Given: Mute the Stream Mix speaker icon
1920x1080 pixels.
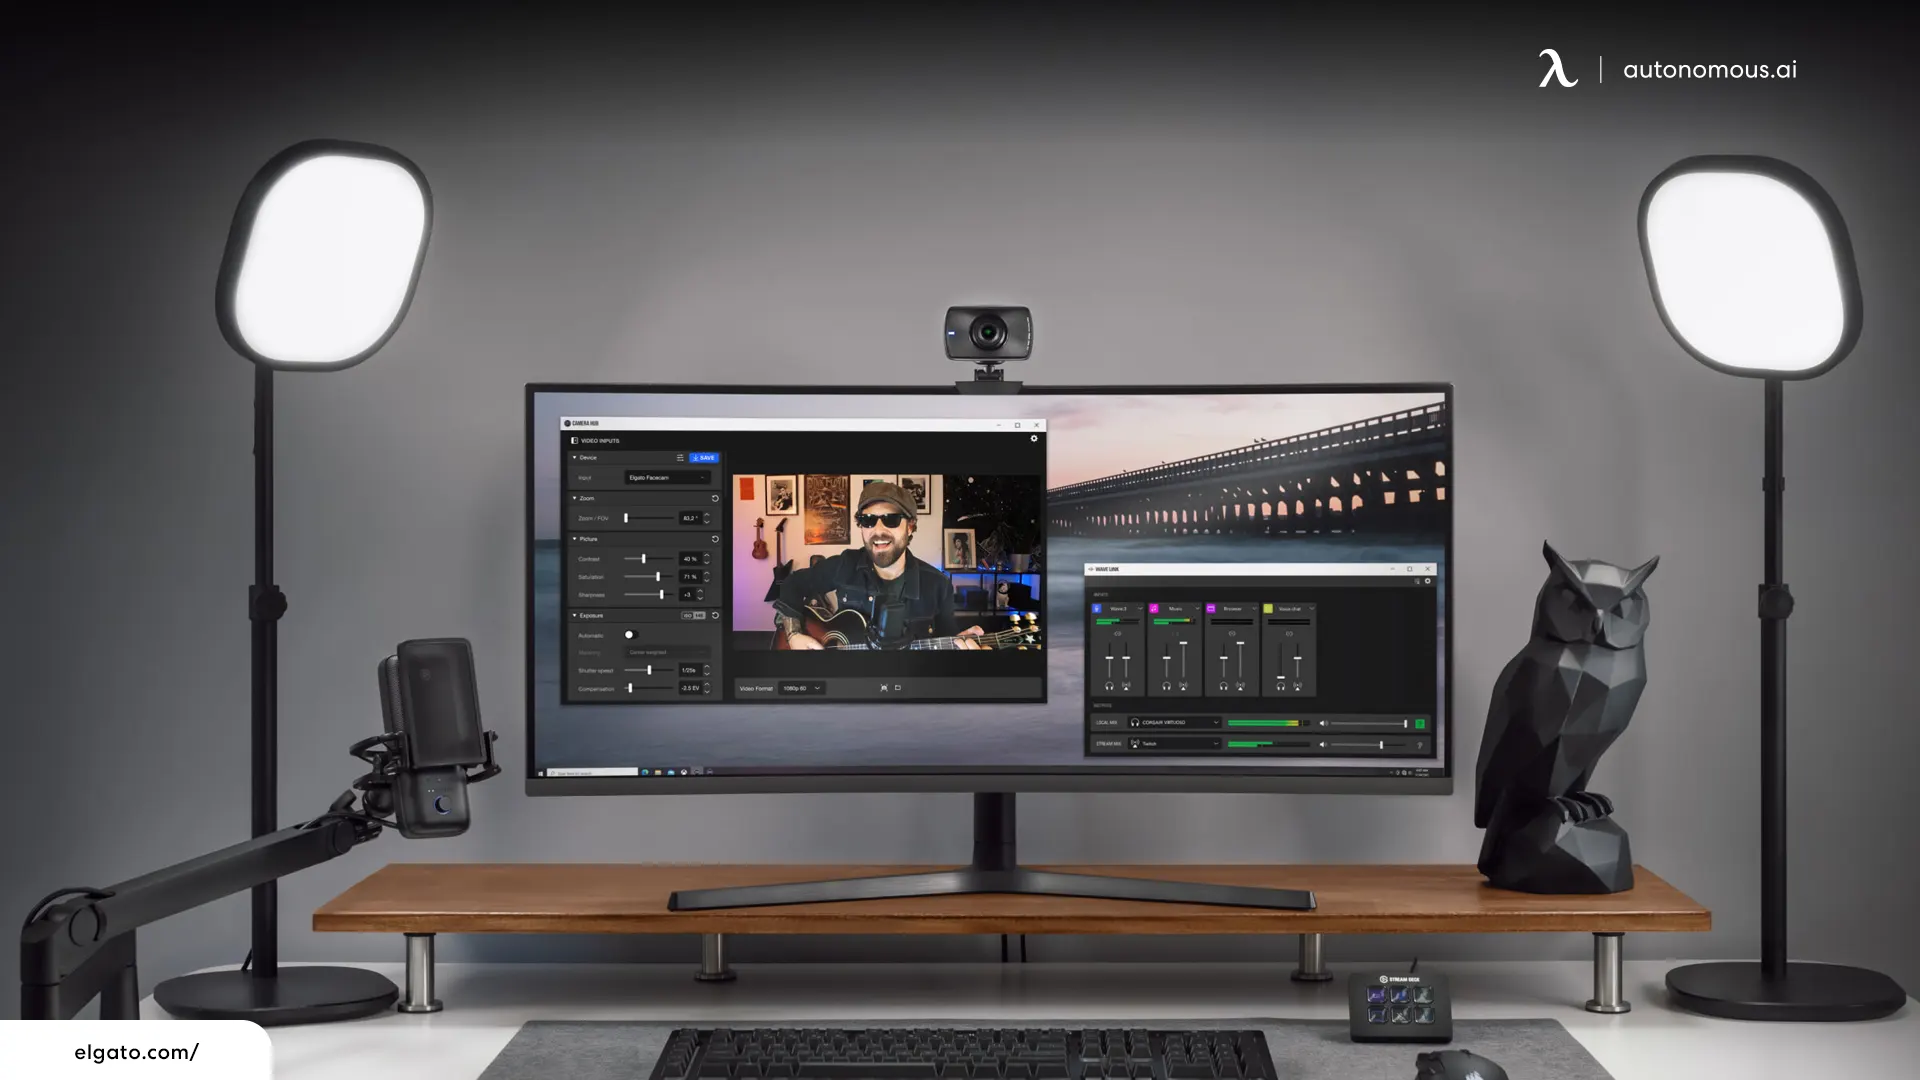Looking at the screenshot, I should [x=1323, y=744].
